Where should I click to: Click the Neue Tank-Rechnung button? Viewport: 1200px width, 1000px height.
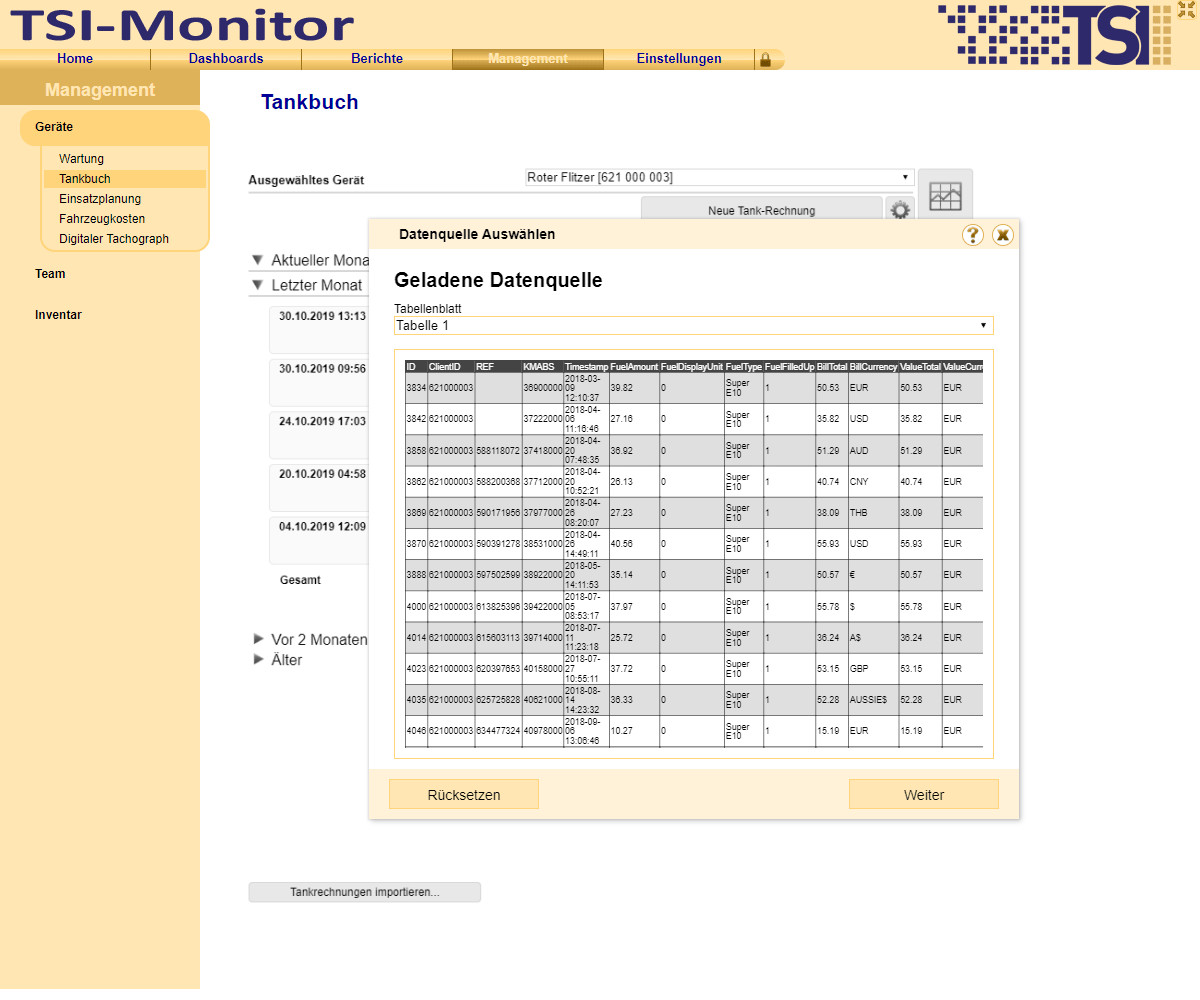[x=761, y=210]
